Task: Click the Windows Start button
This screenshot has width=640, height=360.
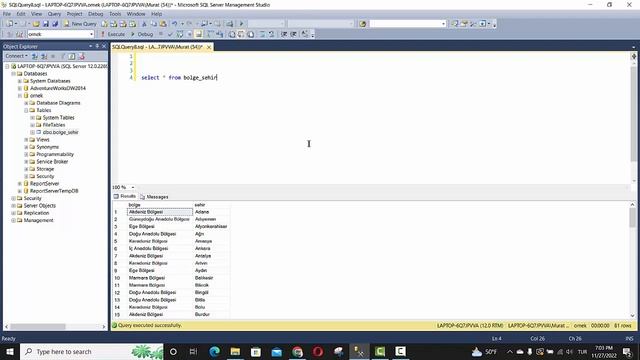Action: click(x=10, y=351)
